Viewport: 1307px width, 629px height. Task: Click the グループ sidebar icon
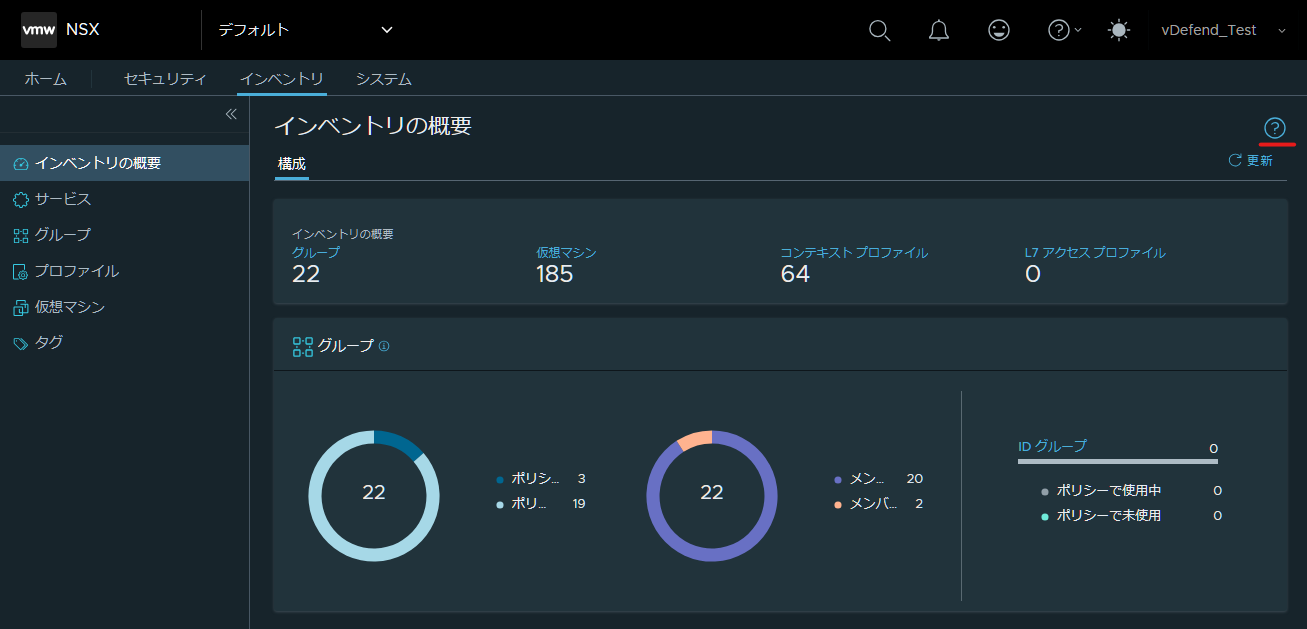pos(21,235)
